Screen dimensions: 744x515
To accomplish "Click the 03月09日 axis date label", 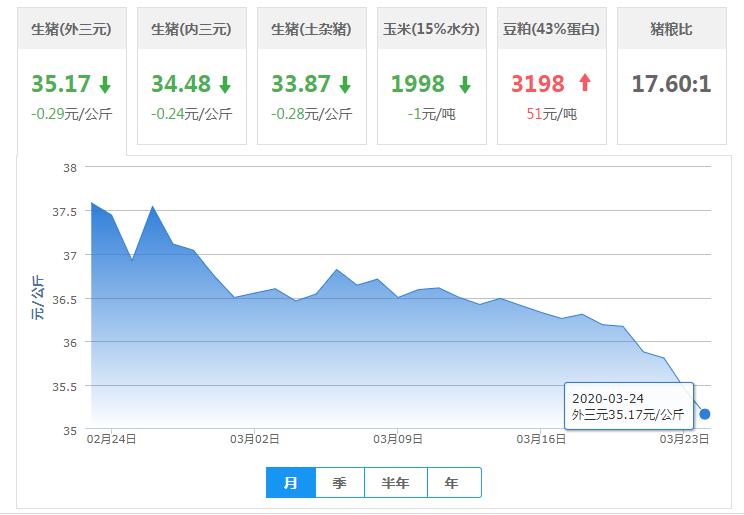I will point(399,438).
